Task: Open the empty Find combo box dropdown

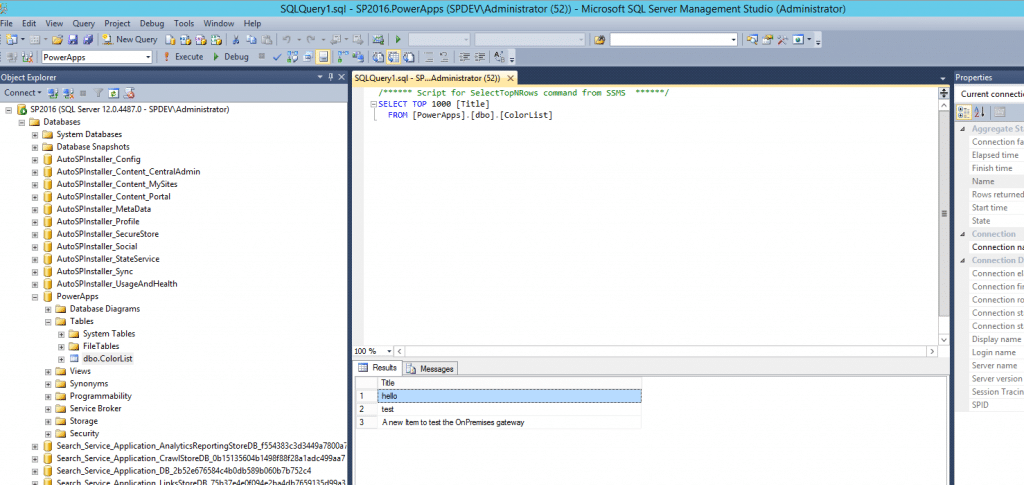Action: coord(733,39)
